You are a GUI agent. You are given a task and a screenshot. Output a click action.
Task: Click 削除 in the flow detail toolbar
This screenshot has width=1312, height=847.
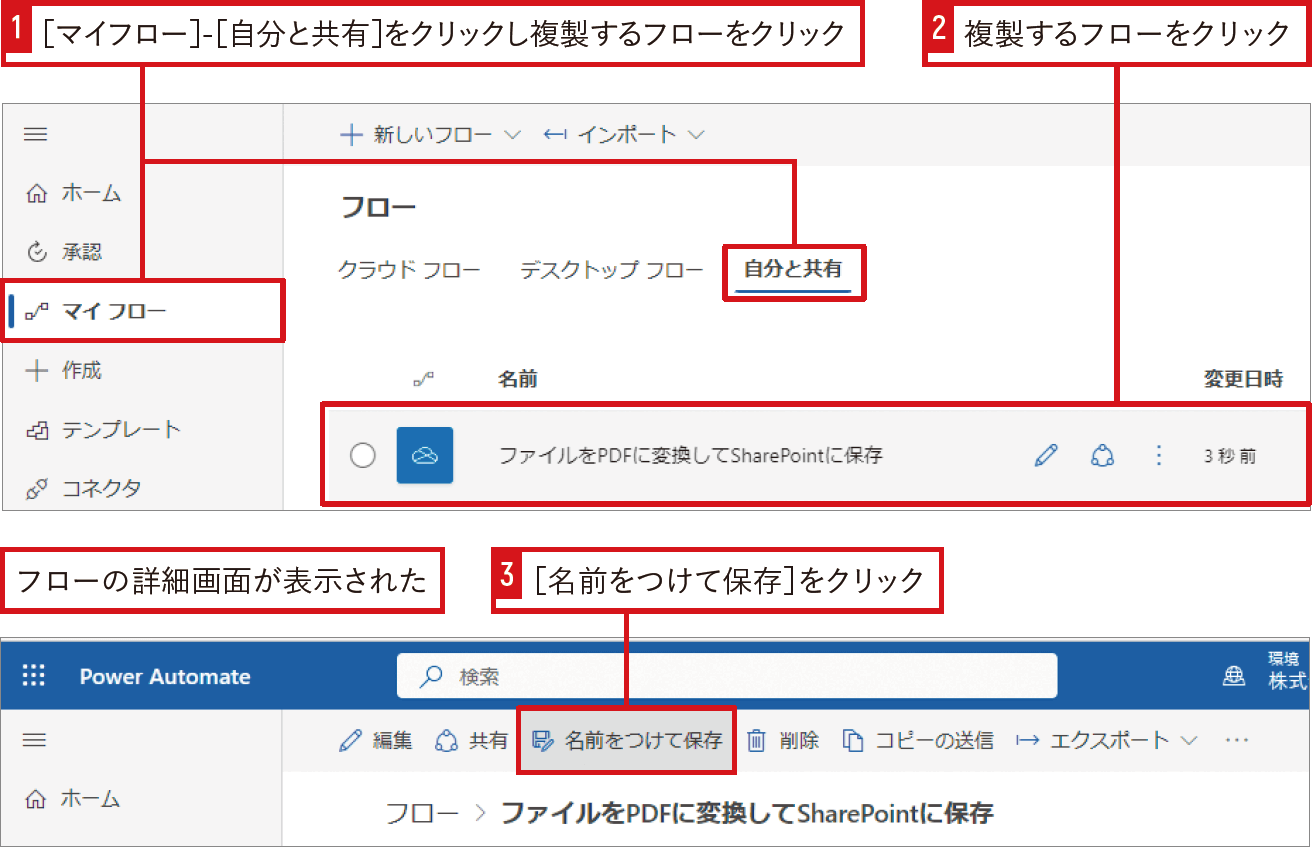click(x=783, y=741)
